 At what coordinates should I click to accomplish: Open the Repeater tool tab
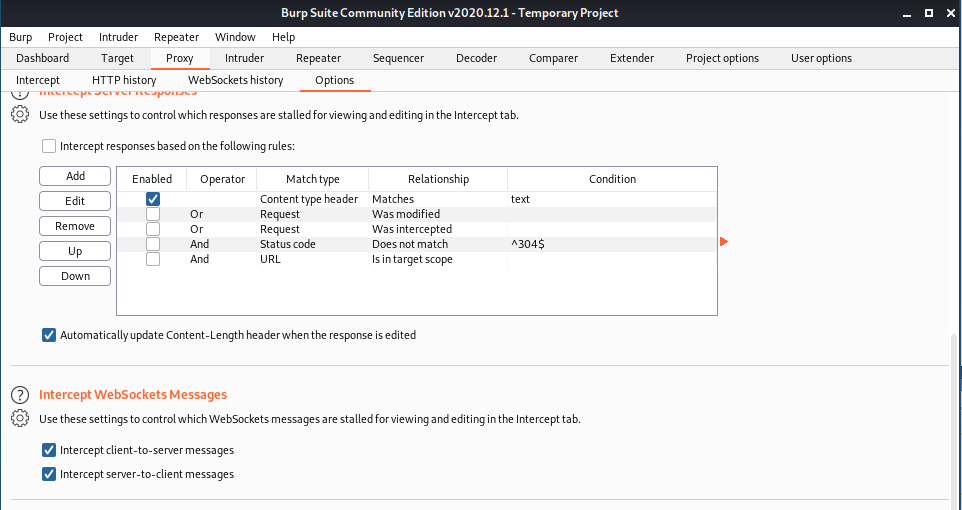318,58
